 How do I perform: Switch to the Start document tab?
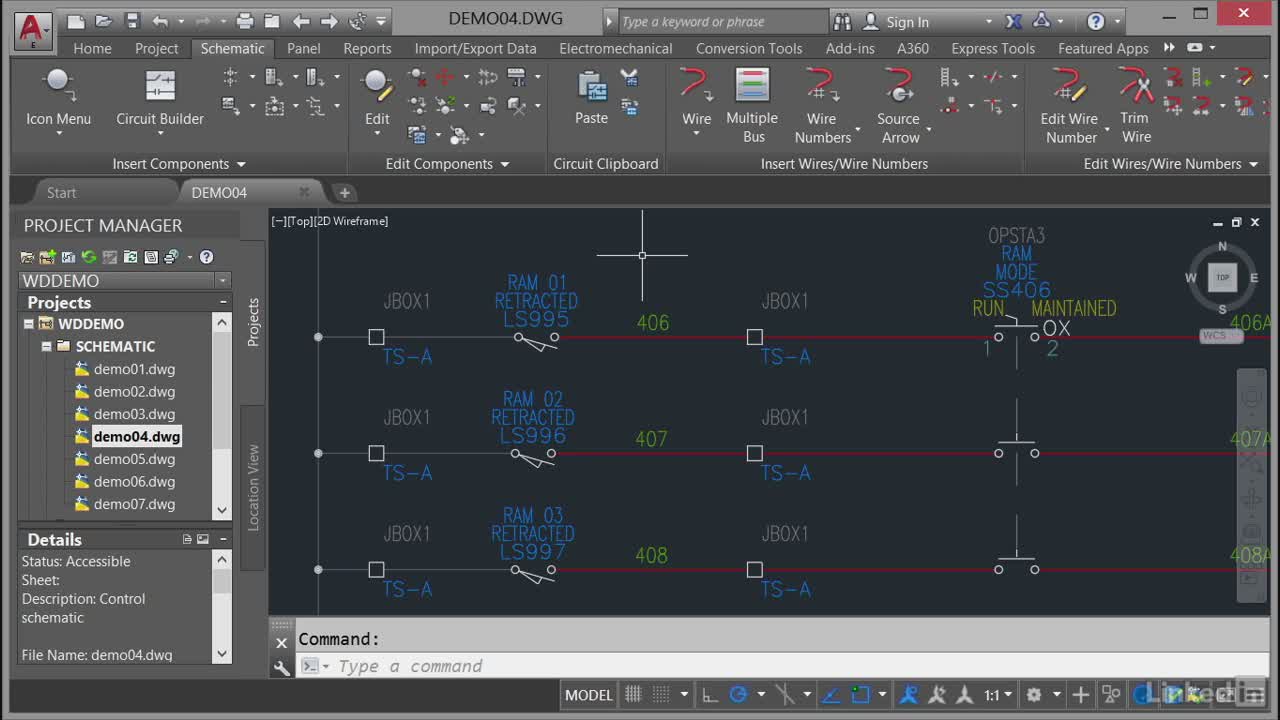click(61, 193)
